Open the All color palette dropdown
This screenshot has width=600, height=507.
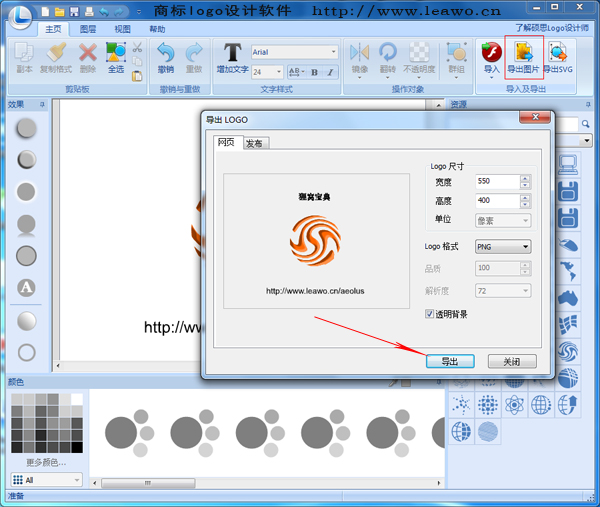47,480
